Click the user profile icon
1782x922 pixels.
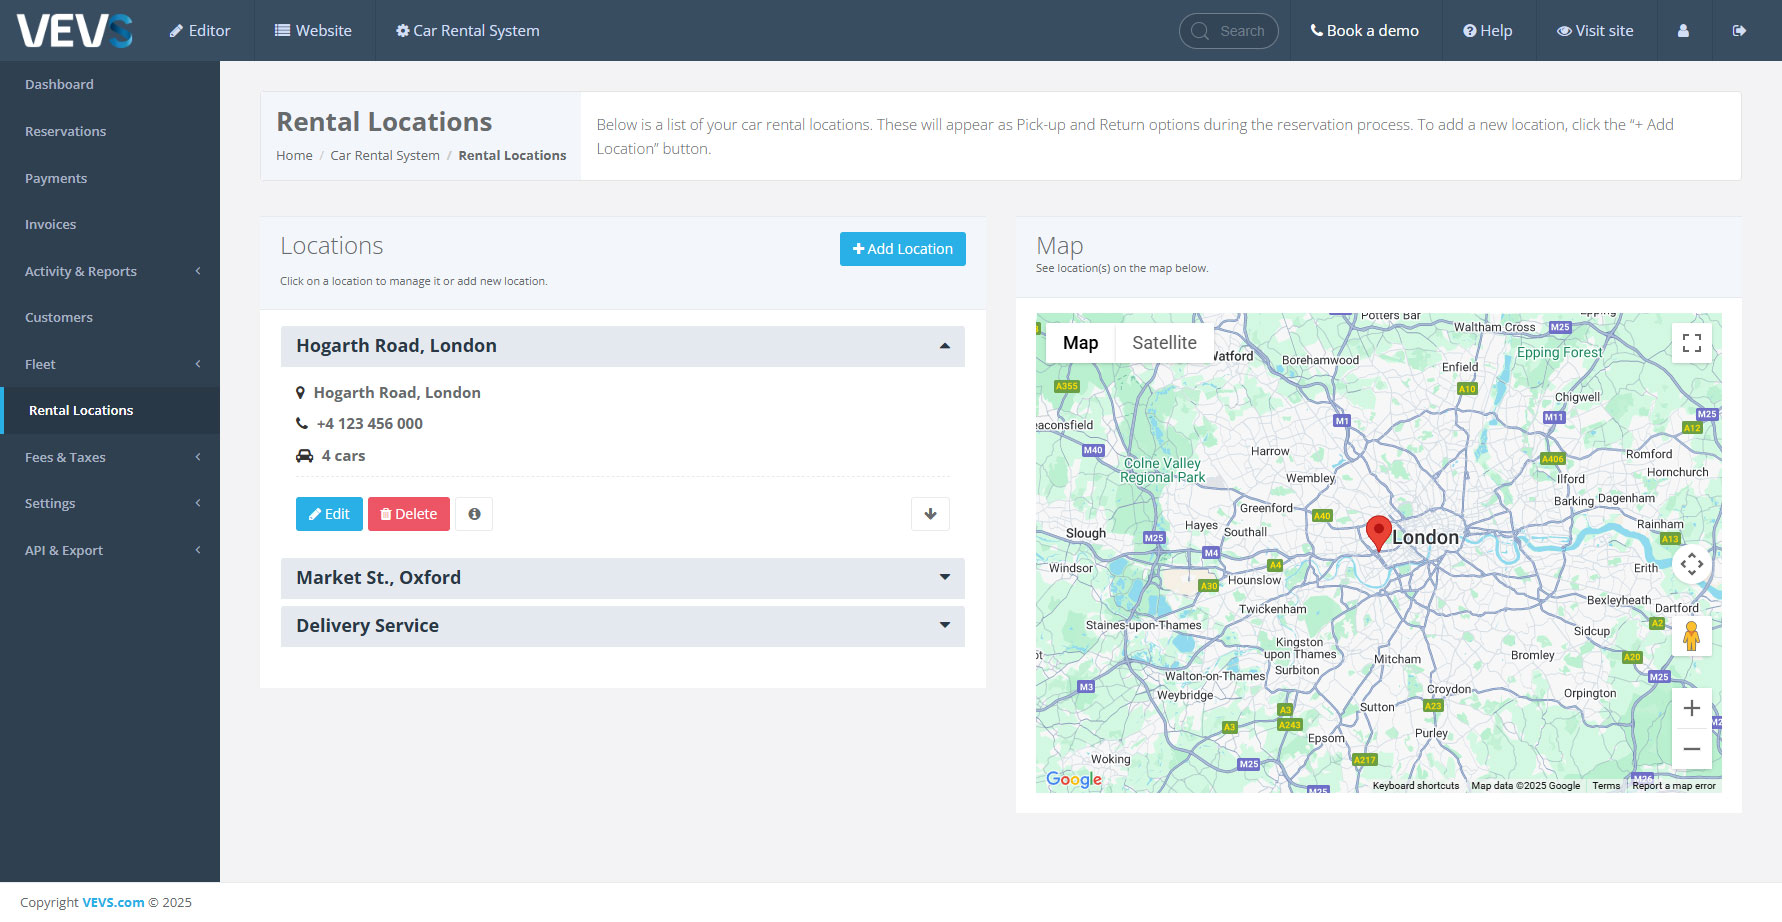1683,31
